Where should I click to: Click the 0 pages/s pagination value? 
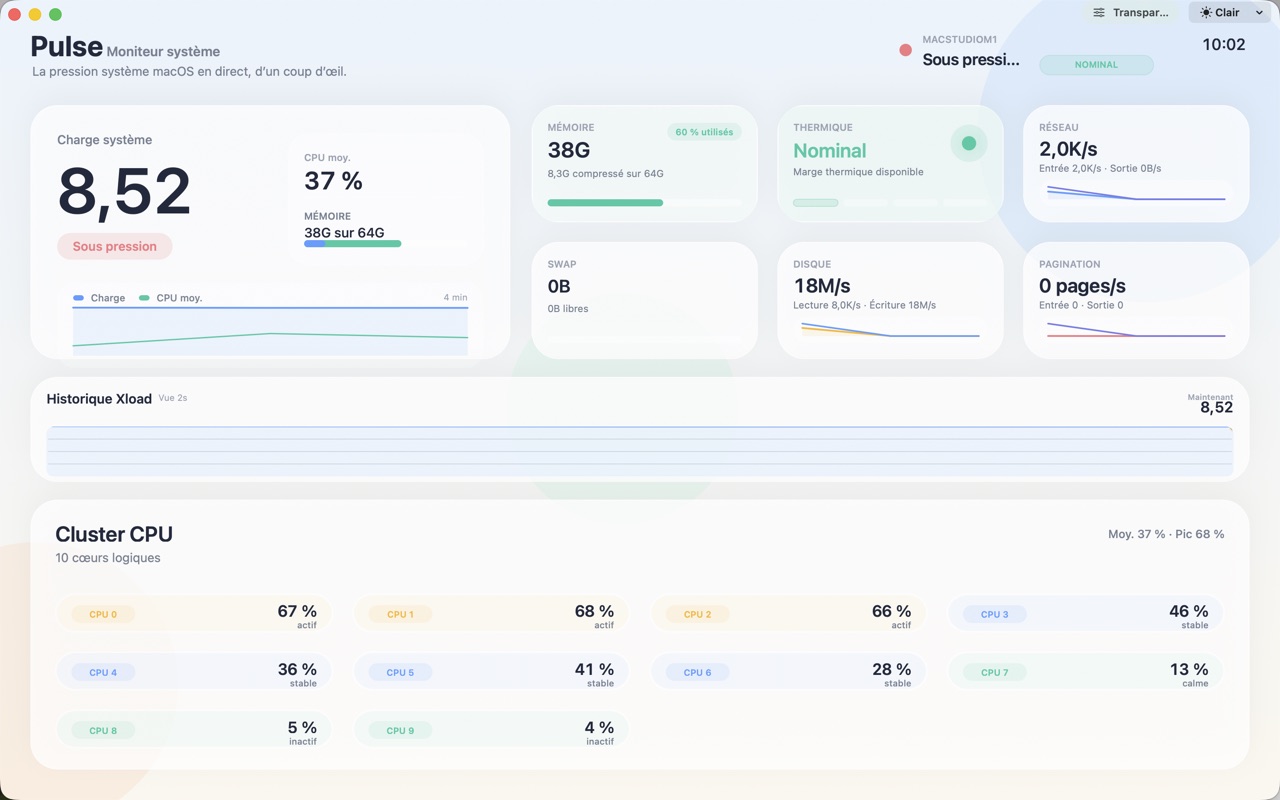1082,286
